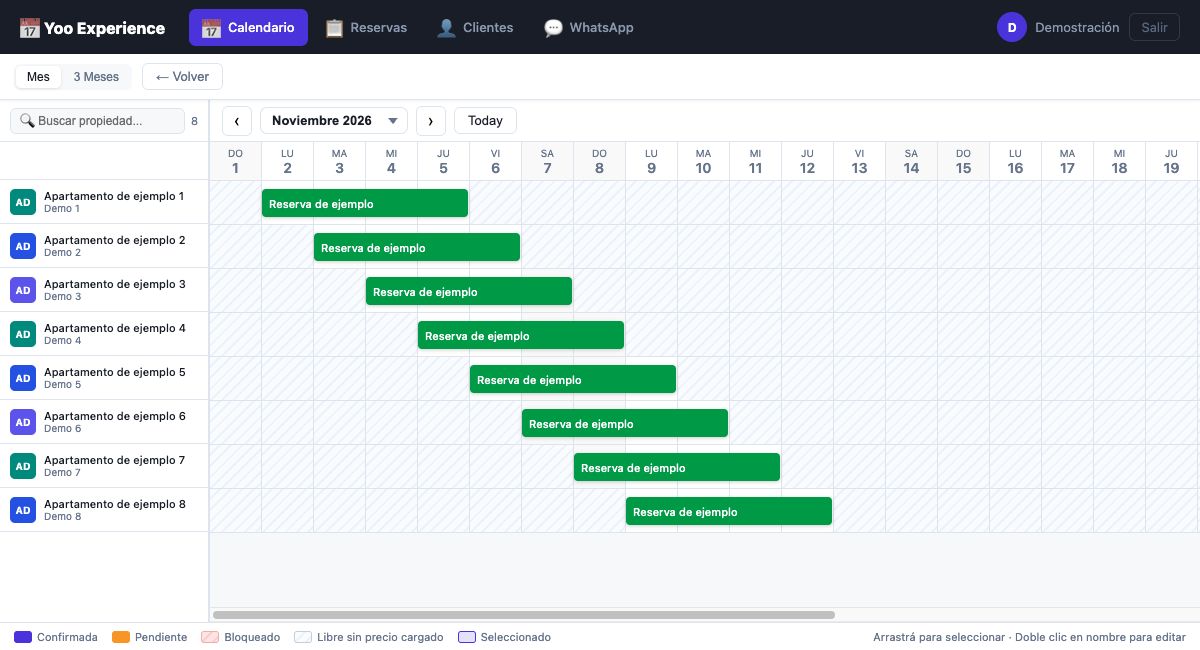
Task: Go to previous month arrow
Action: [236, 121]
